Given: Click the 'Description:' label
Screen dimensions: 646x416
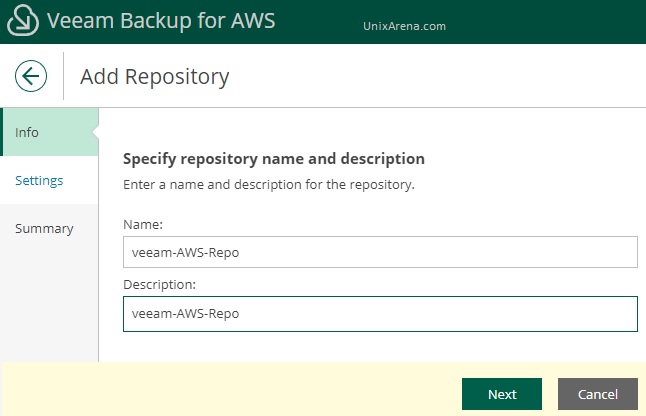Looking at the screenshot, I should [159, 285].
